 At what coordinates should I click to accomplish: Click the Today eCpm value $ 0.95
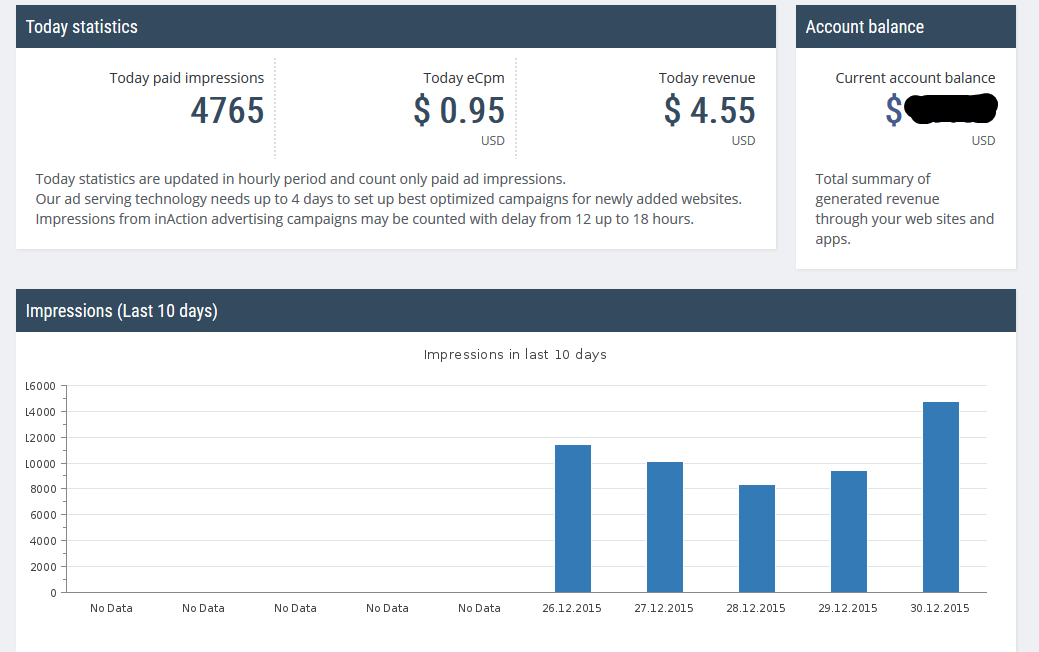coord(459,110)
